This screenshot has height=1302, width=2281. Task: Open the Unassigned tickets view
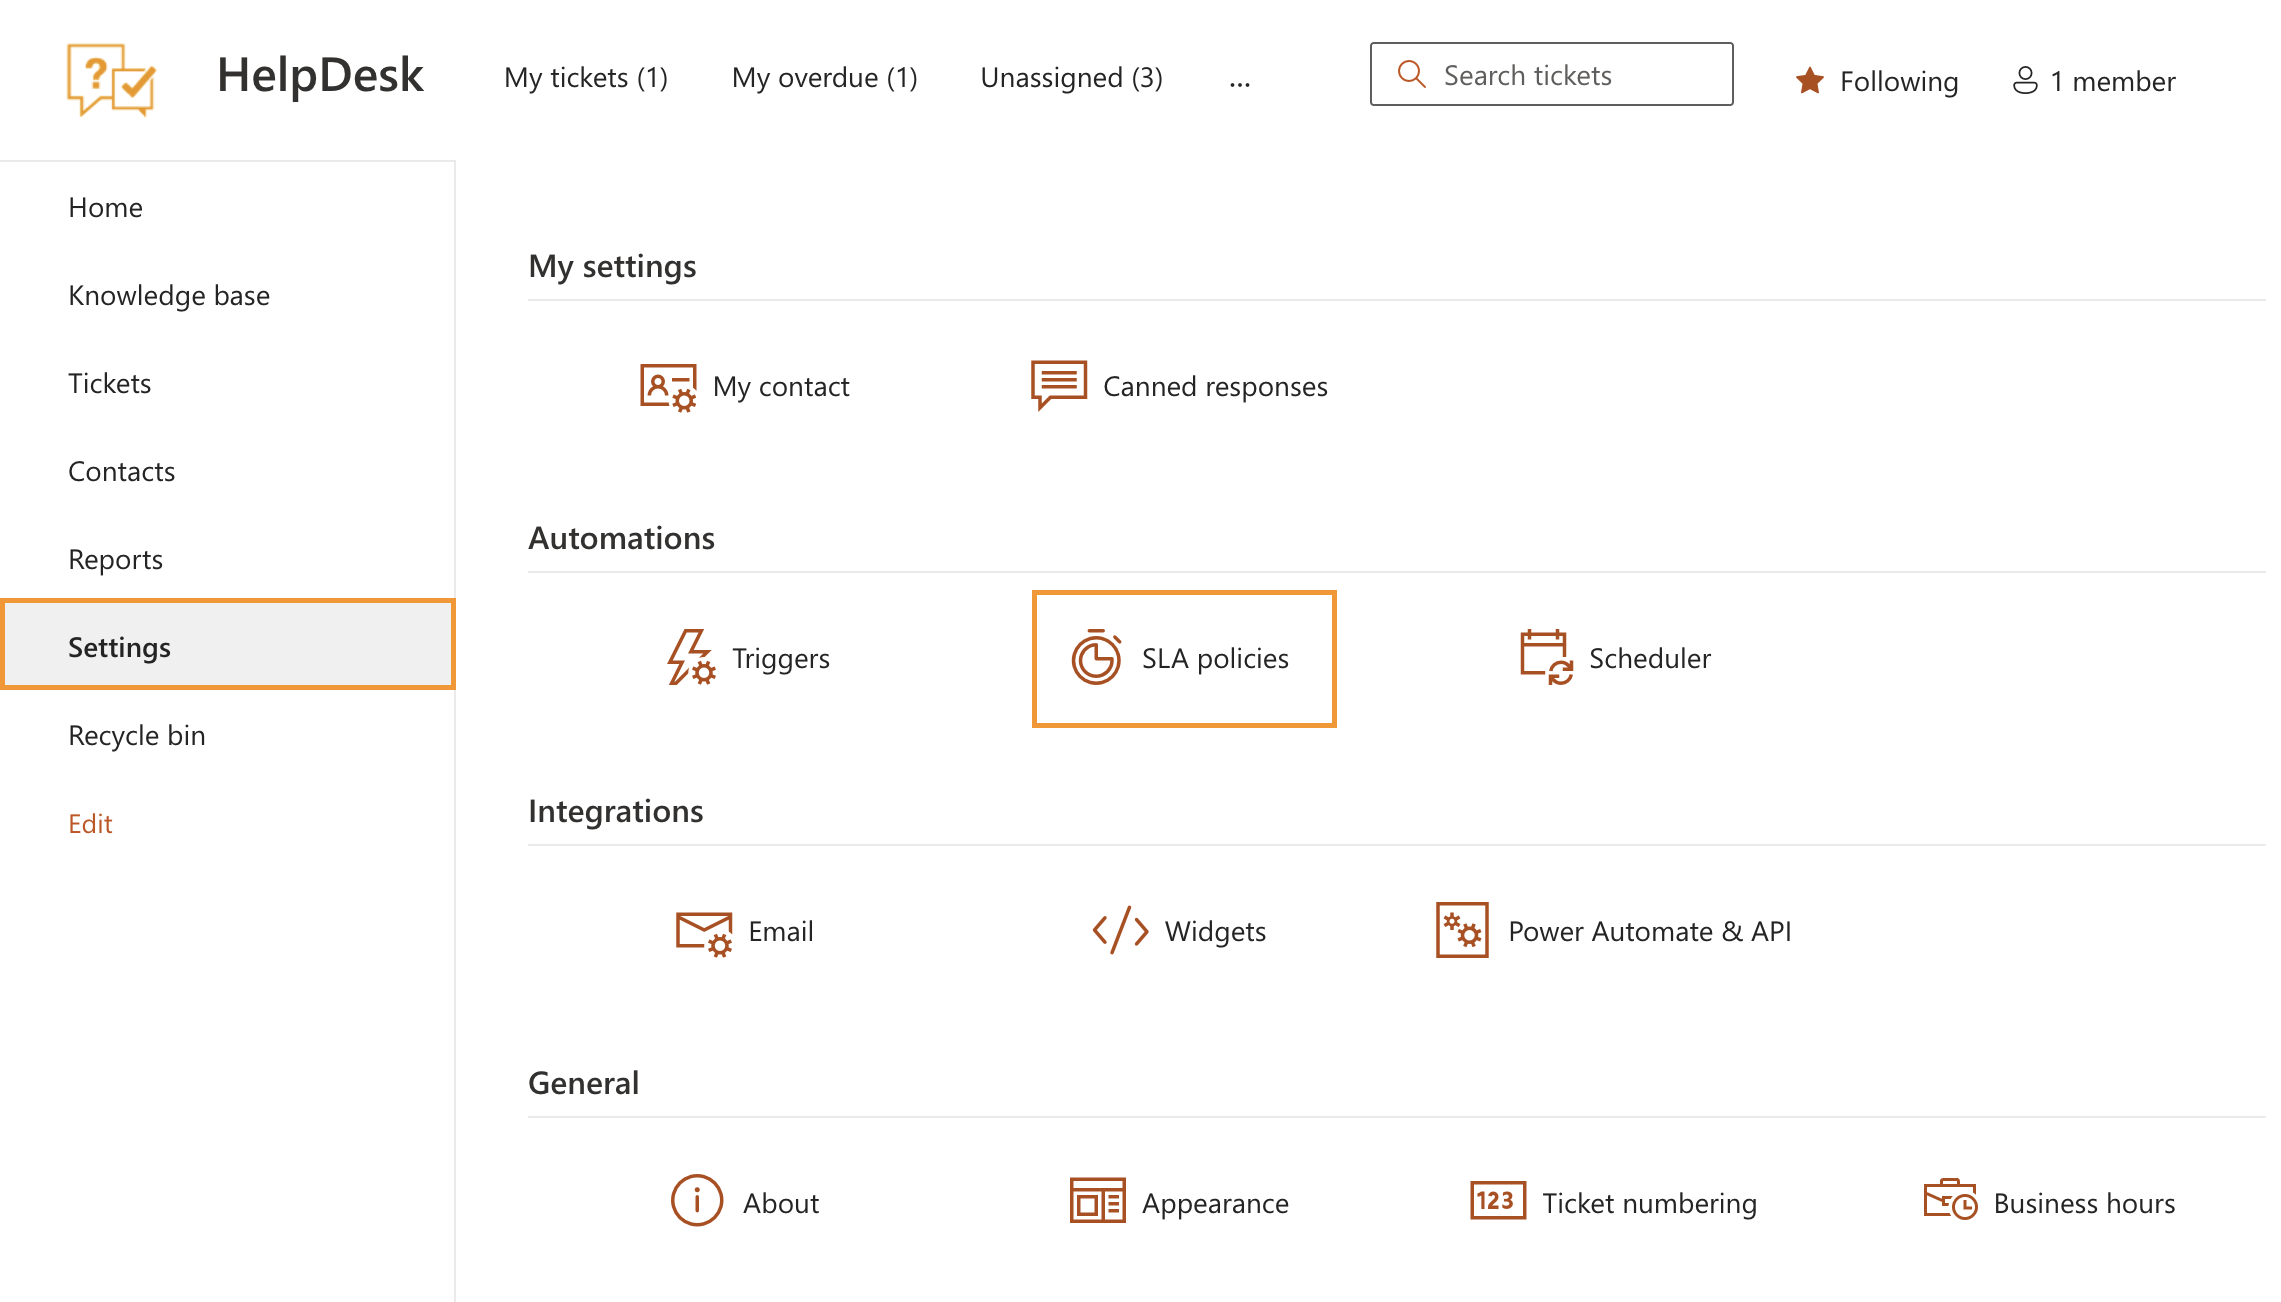(1072, 77)
